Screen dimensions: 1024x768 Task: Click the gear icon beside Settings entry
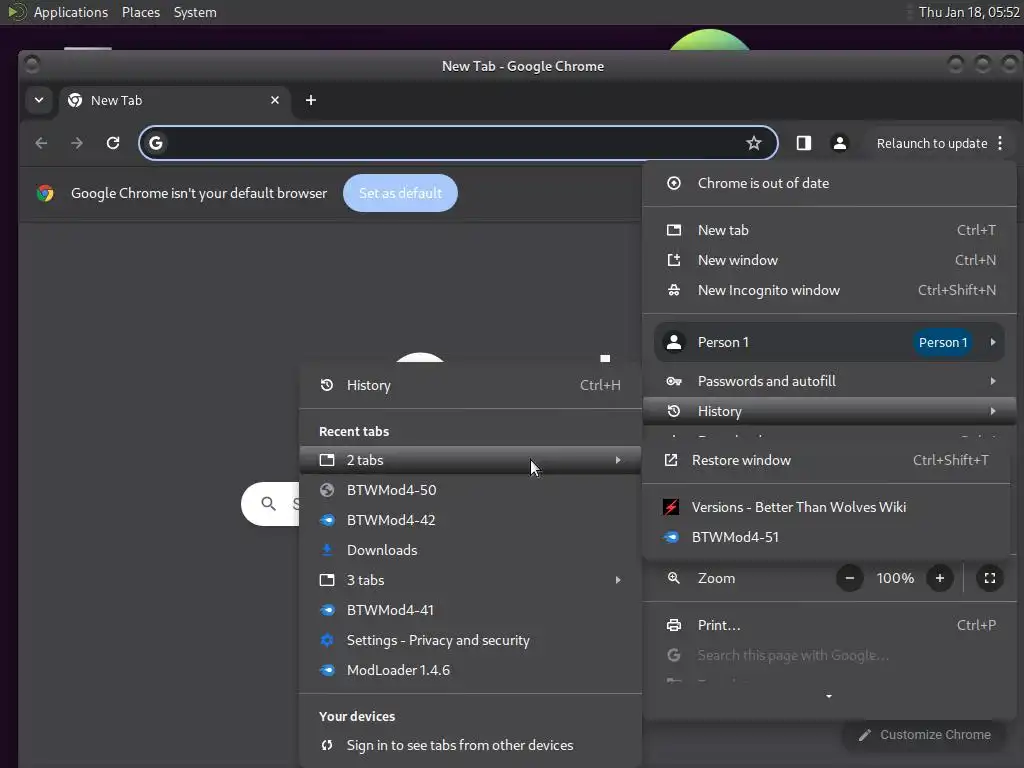[x=327, y=640]
